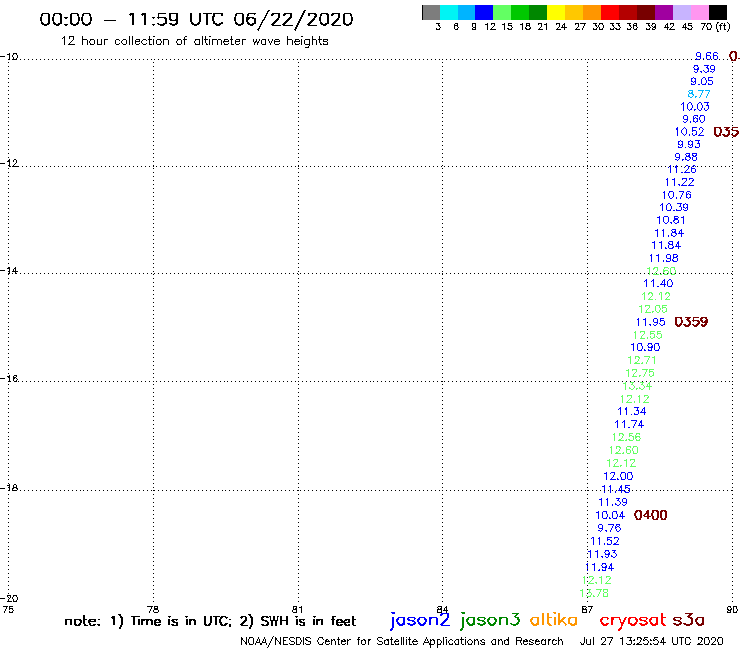The image size is (740, 650).
Task: Click the subtitle '12 hour collection of altimeter wave heights'
Action: click(194, 41)
